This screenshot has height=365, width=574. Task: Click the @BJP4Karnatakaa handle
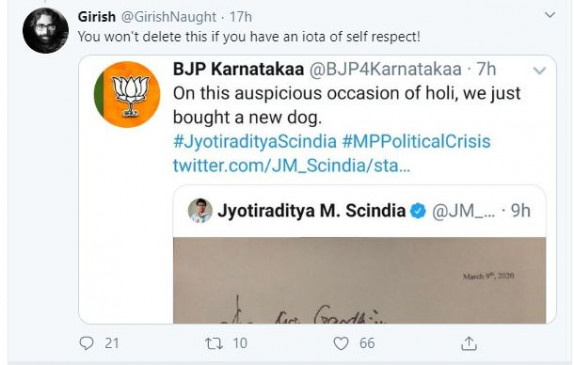[385, 69]
